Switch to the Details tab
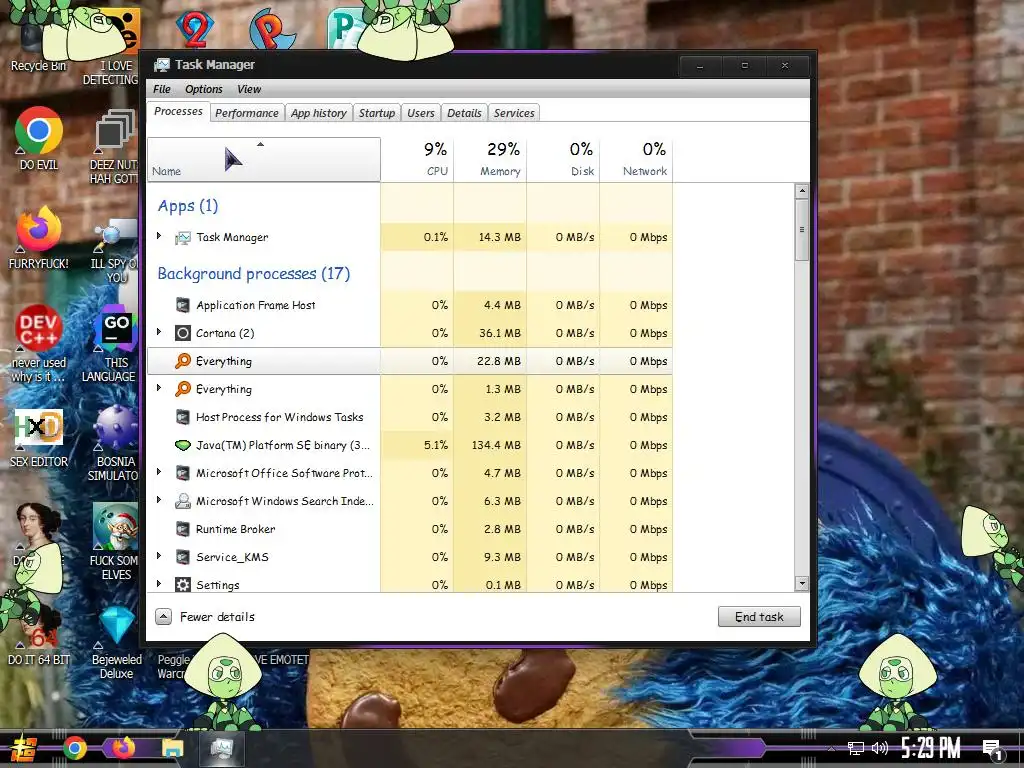Screen dimensions: 1024x768 pyautogui.click(x=464, y=113)
